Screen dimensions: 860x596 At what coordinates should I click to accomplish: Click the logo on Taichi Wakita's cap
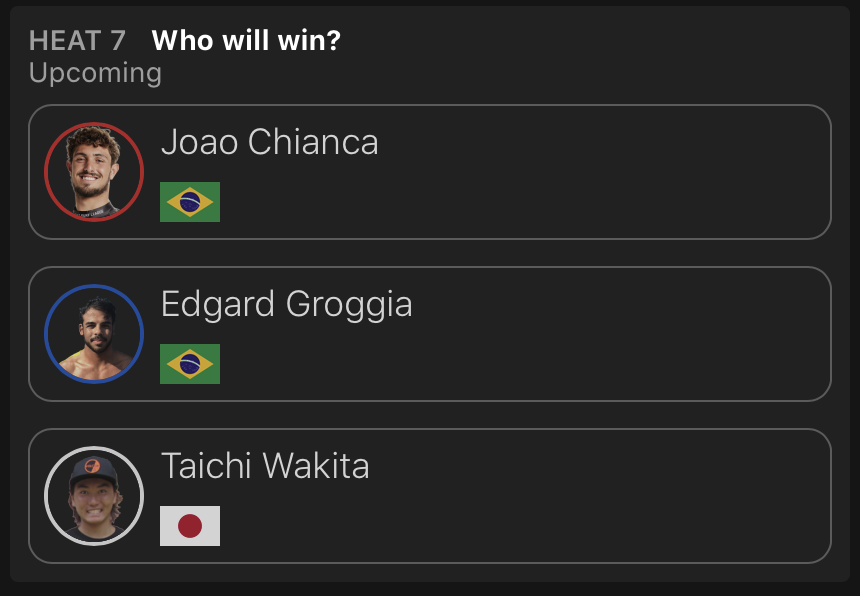[x=92, y=467]
